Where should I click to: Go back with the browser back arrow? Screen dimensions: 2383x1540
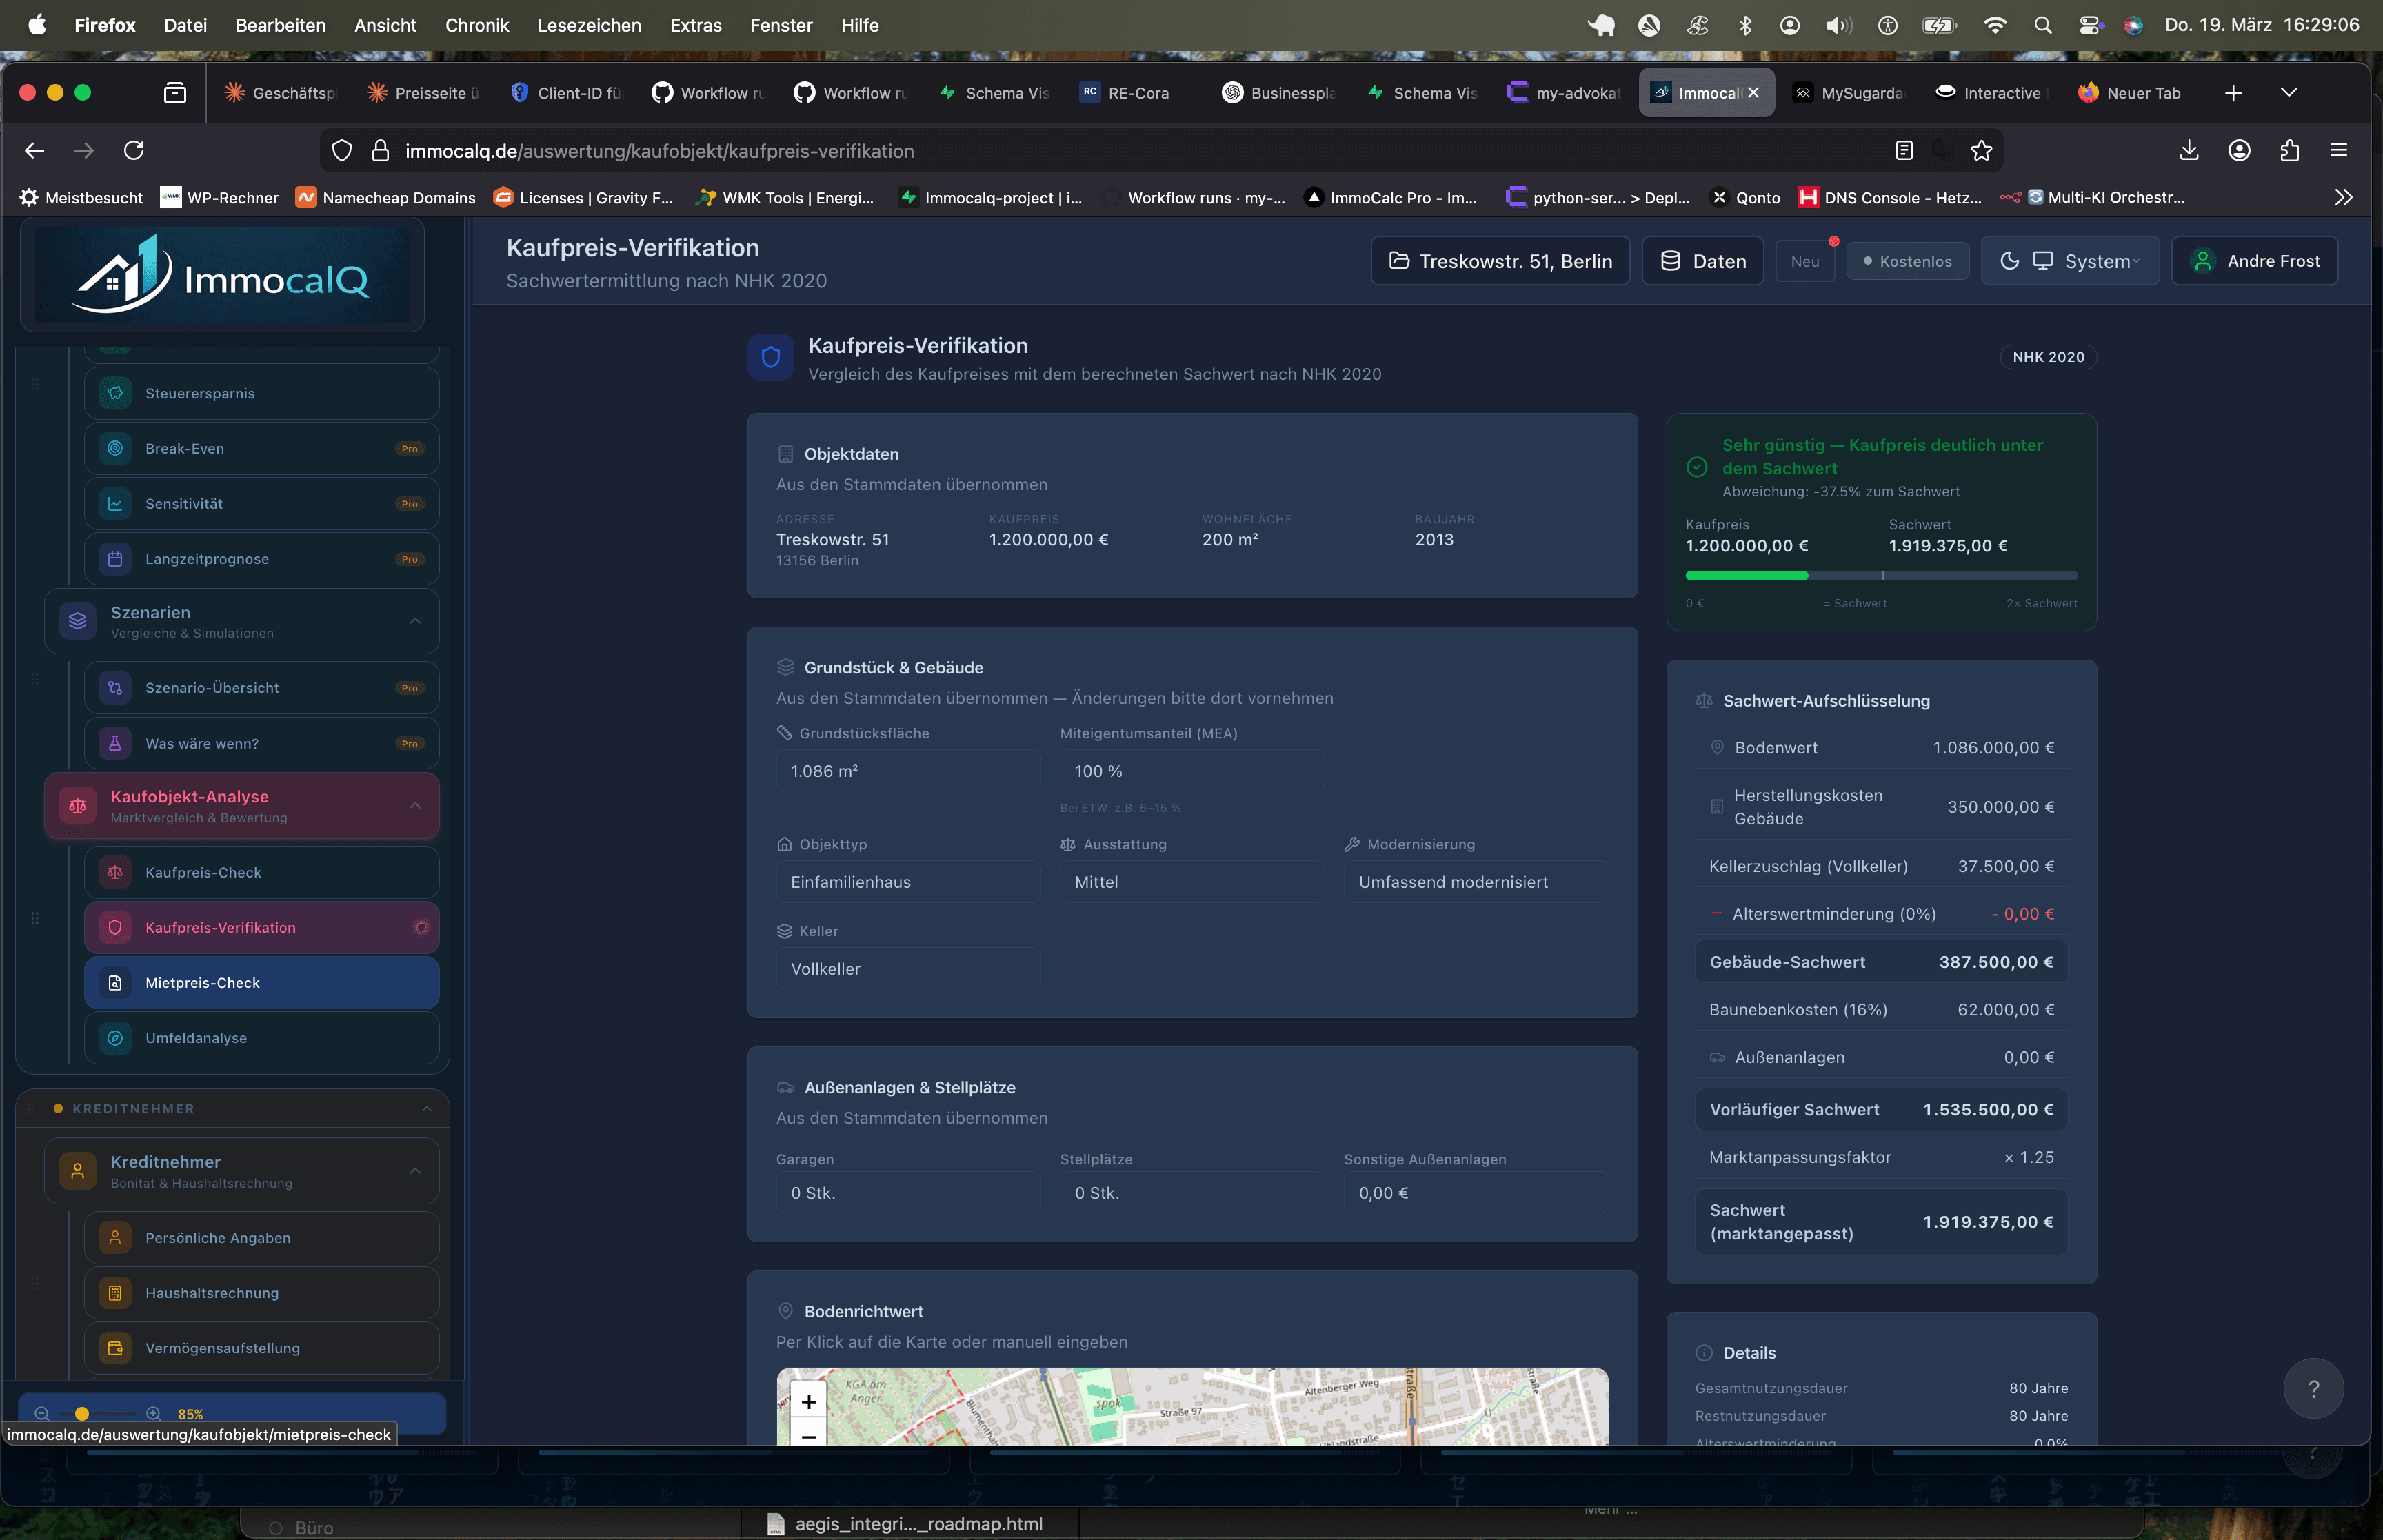(34, 150)
